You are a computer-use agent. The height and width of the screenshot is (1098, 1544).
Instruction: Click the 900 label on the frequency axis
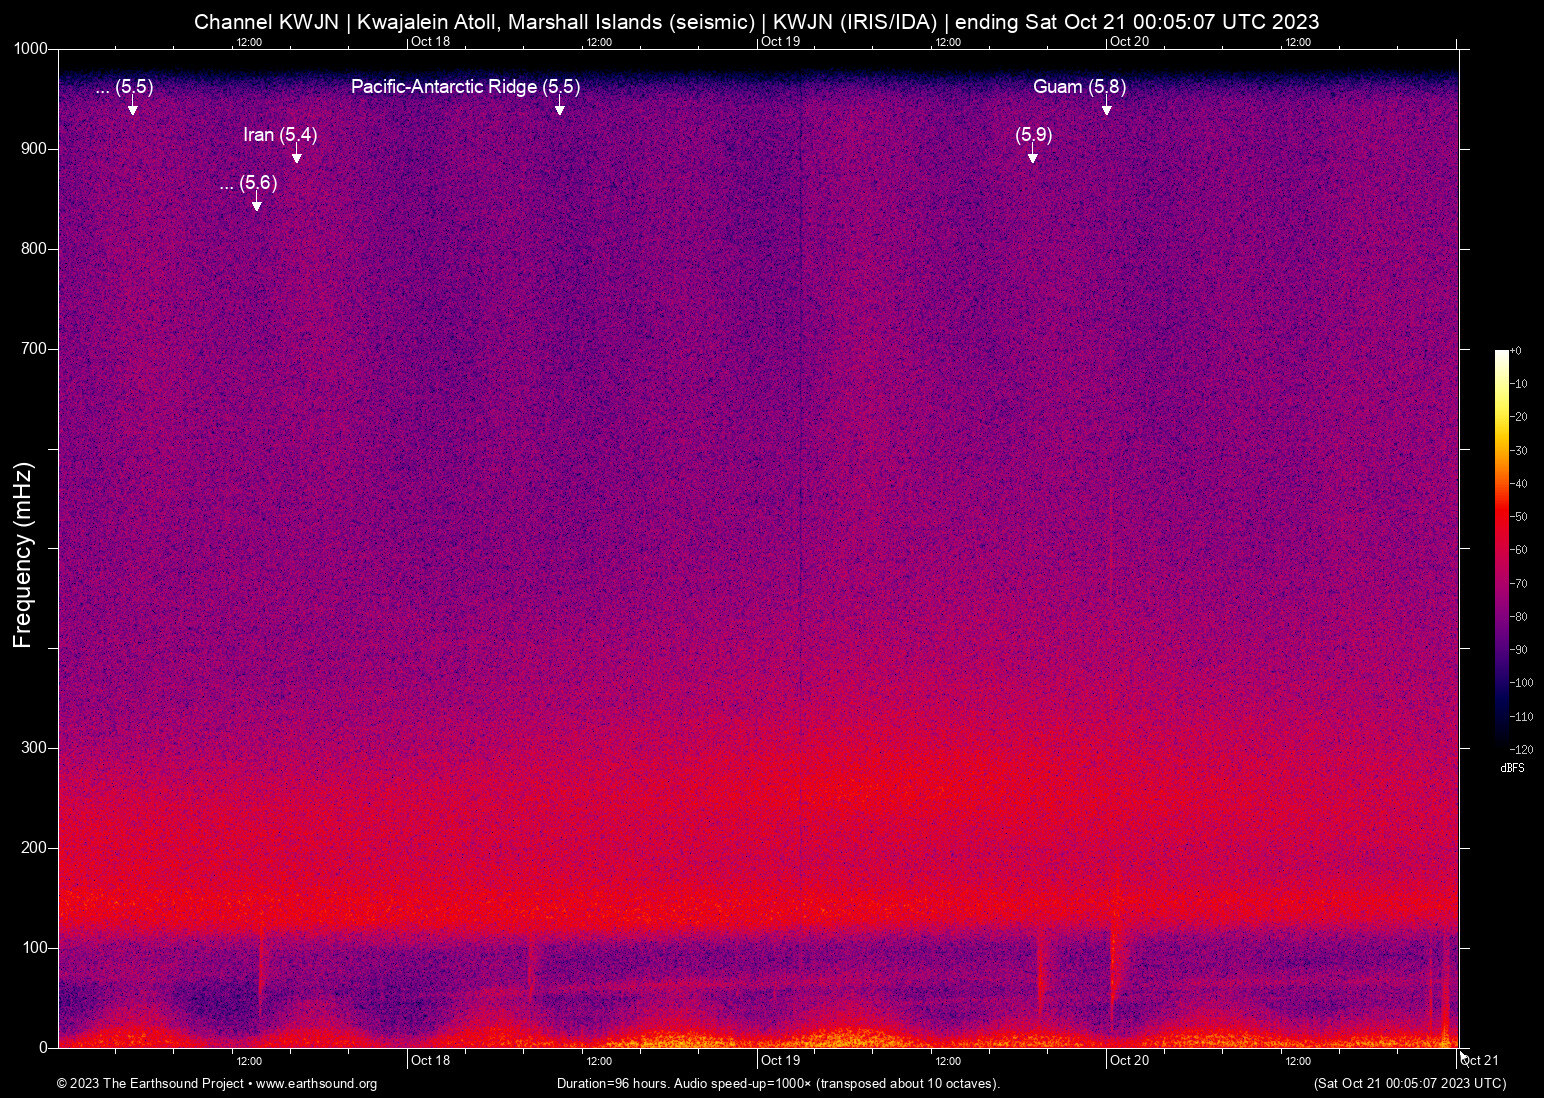(x=34, y=149)
